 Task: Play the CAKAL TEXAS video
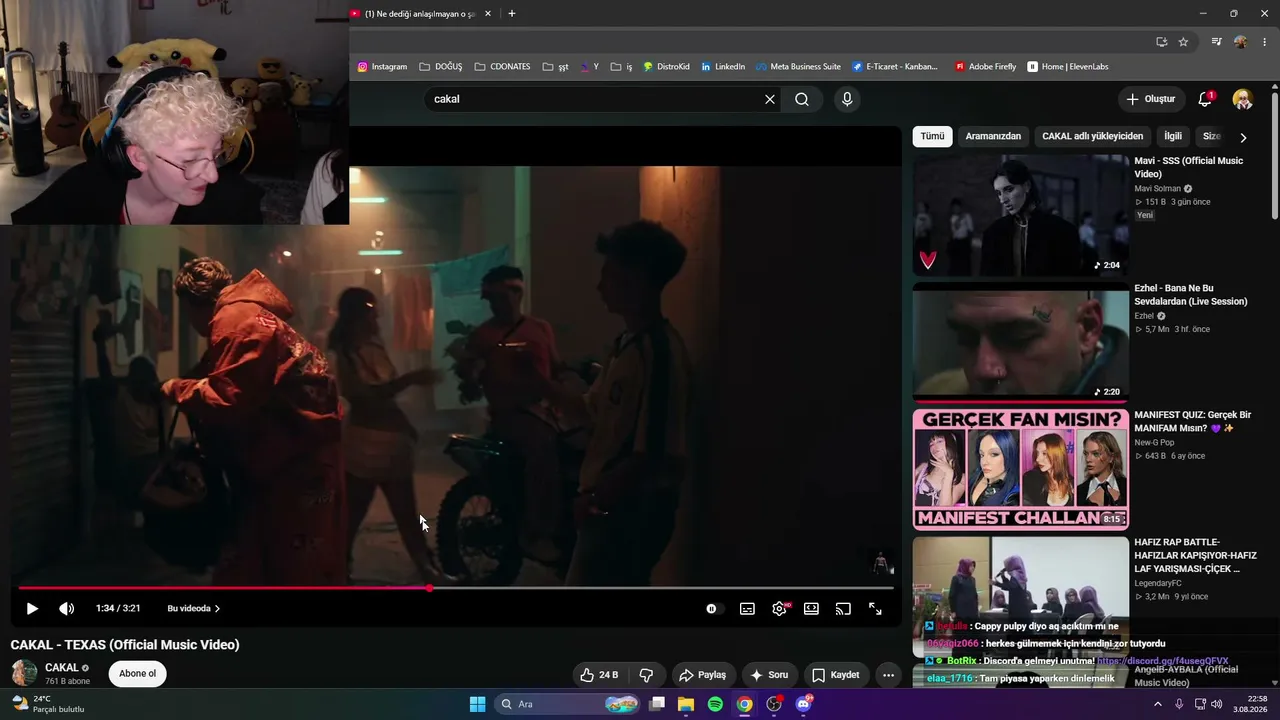[32, 608]
